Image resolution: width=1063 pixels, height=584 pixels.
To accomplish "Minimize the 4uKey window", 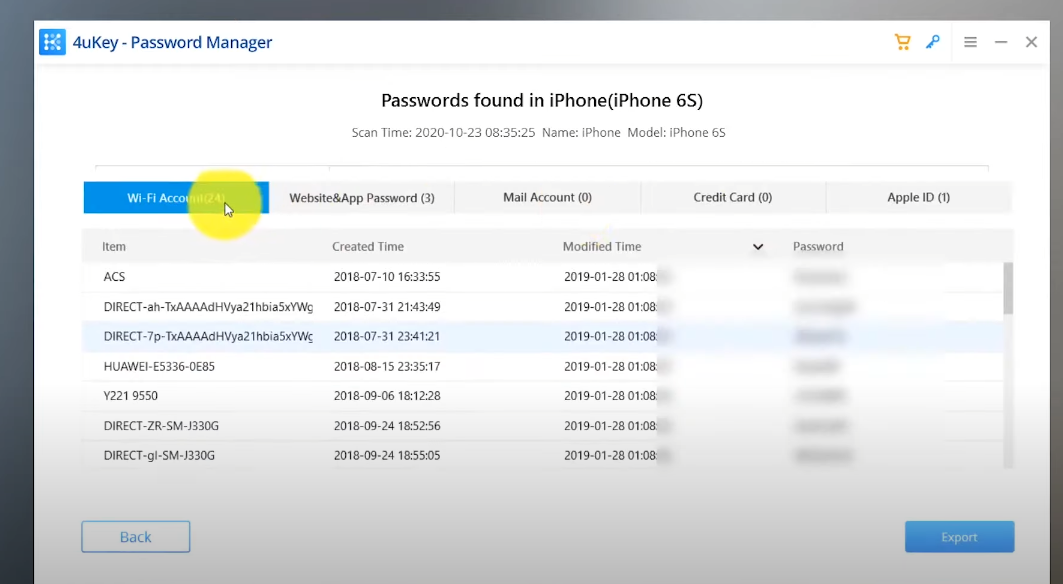I will click(1001, 42).
